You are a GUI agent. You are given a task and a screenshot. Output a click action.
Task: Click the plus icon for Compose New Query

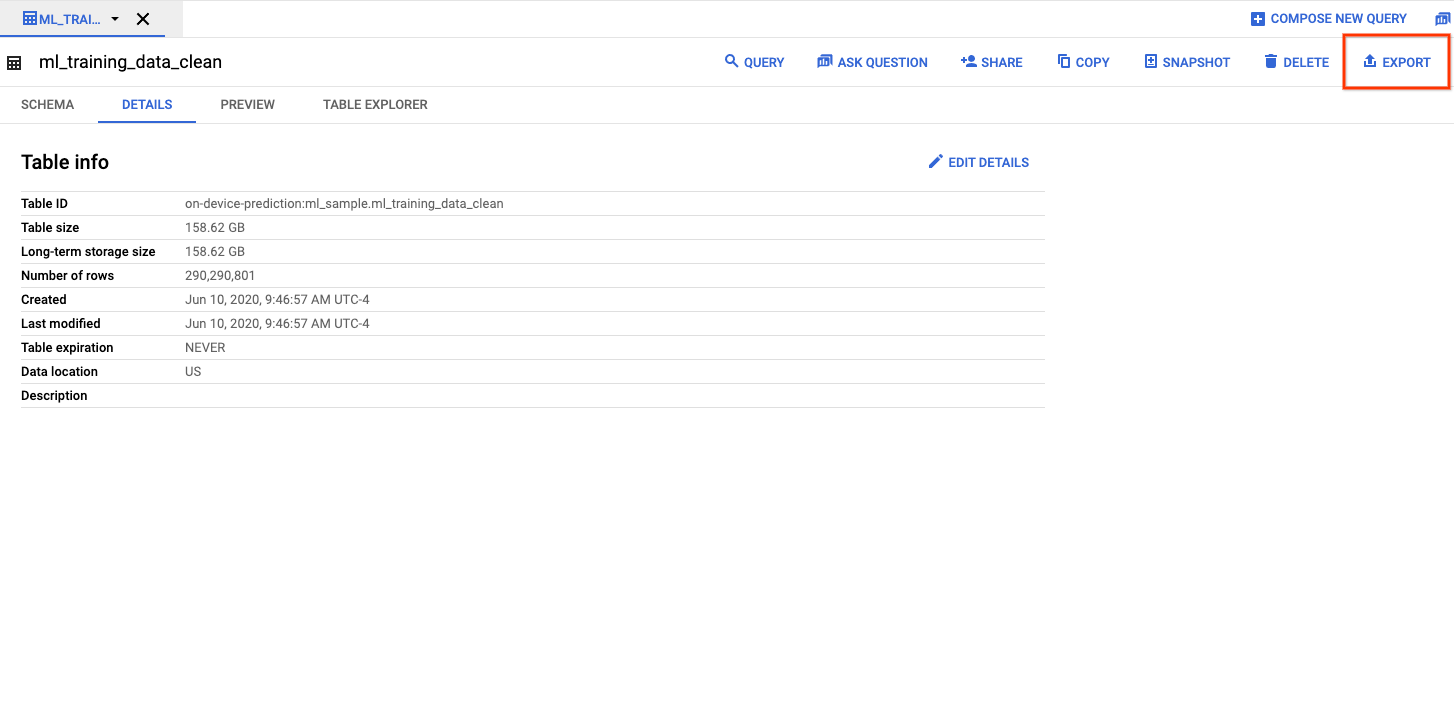[1258, 19]
